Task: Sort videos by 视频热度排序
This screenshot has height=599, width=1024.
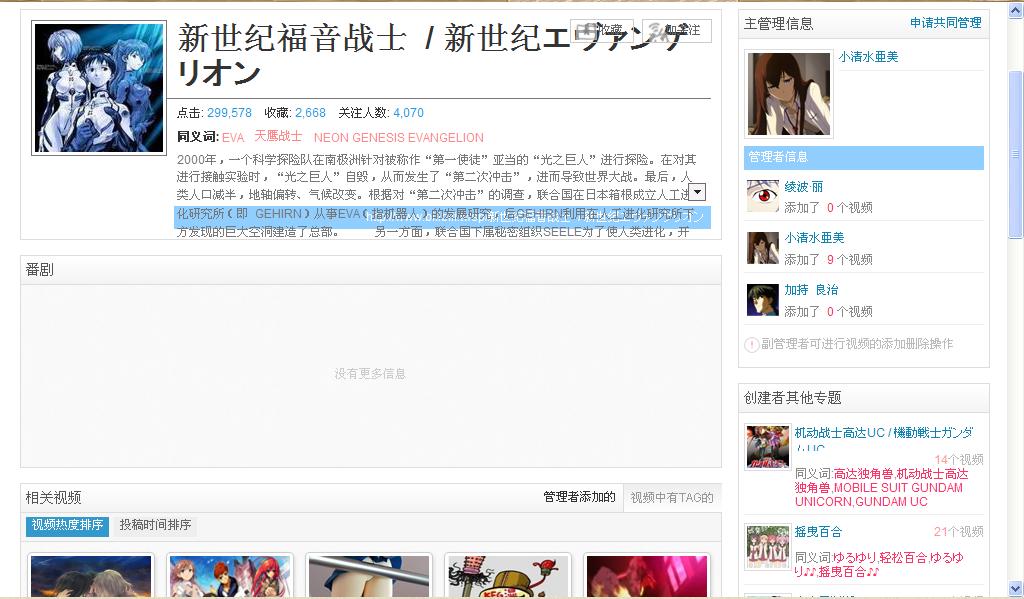Action: [67, 525]
